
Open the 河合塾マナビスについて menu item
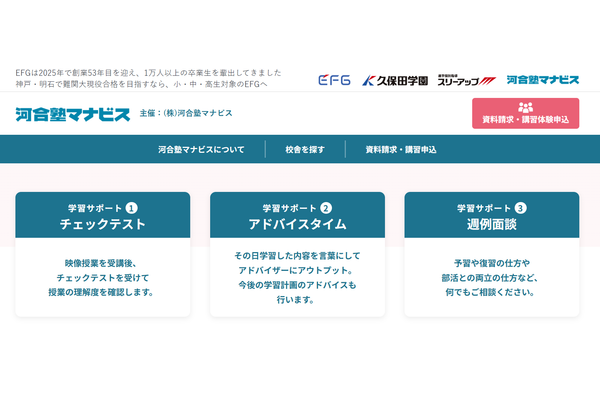coord(201,150)
